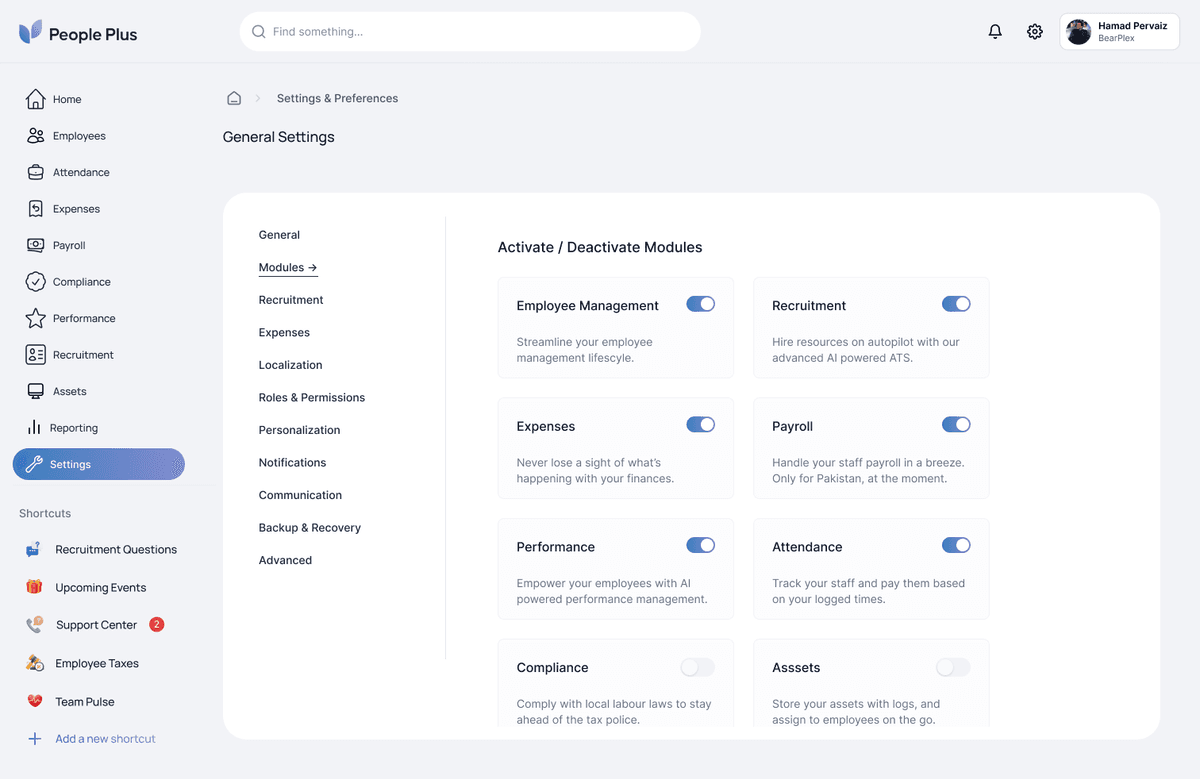Switch to the Roles & Permissions tab
The height and width of the screenshot is (779, 1200).
[x=311, y=397]
